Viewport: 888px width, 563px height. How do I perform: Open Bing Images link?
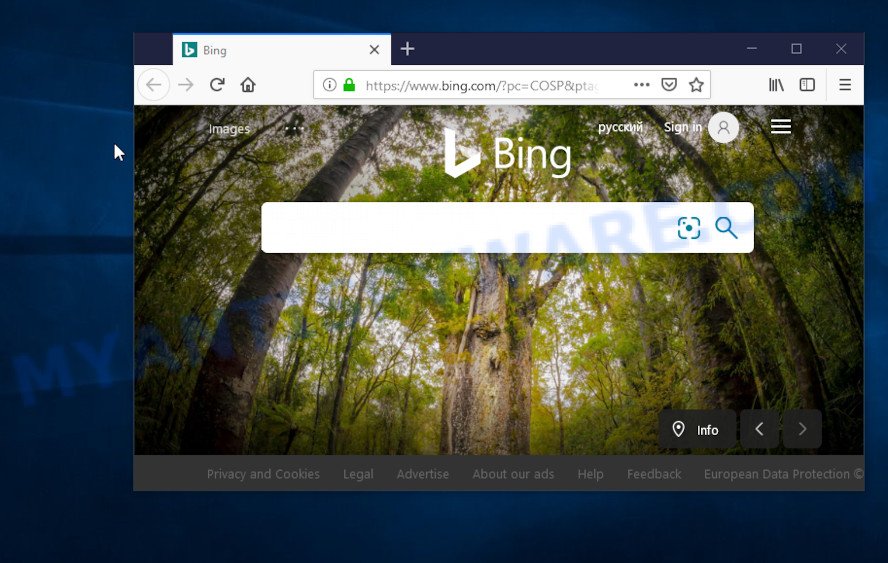(229, 129)
